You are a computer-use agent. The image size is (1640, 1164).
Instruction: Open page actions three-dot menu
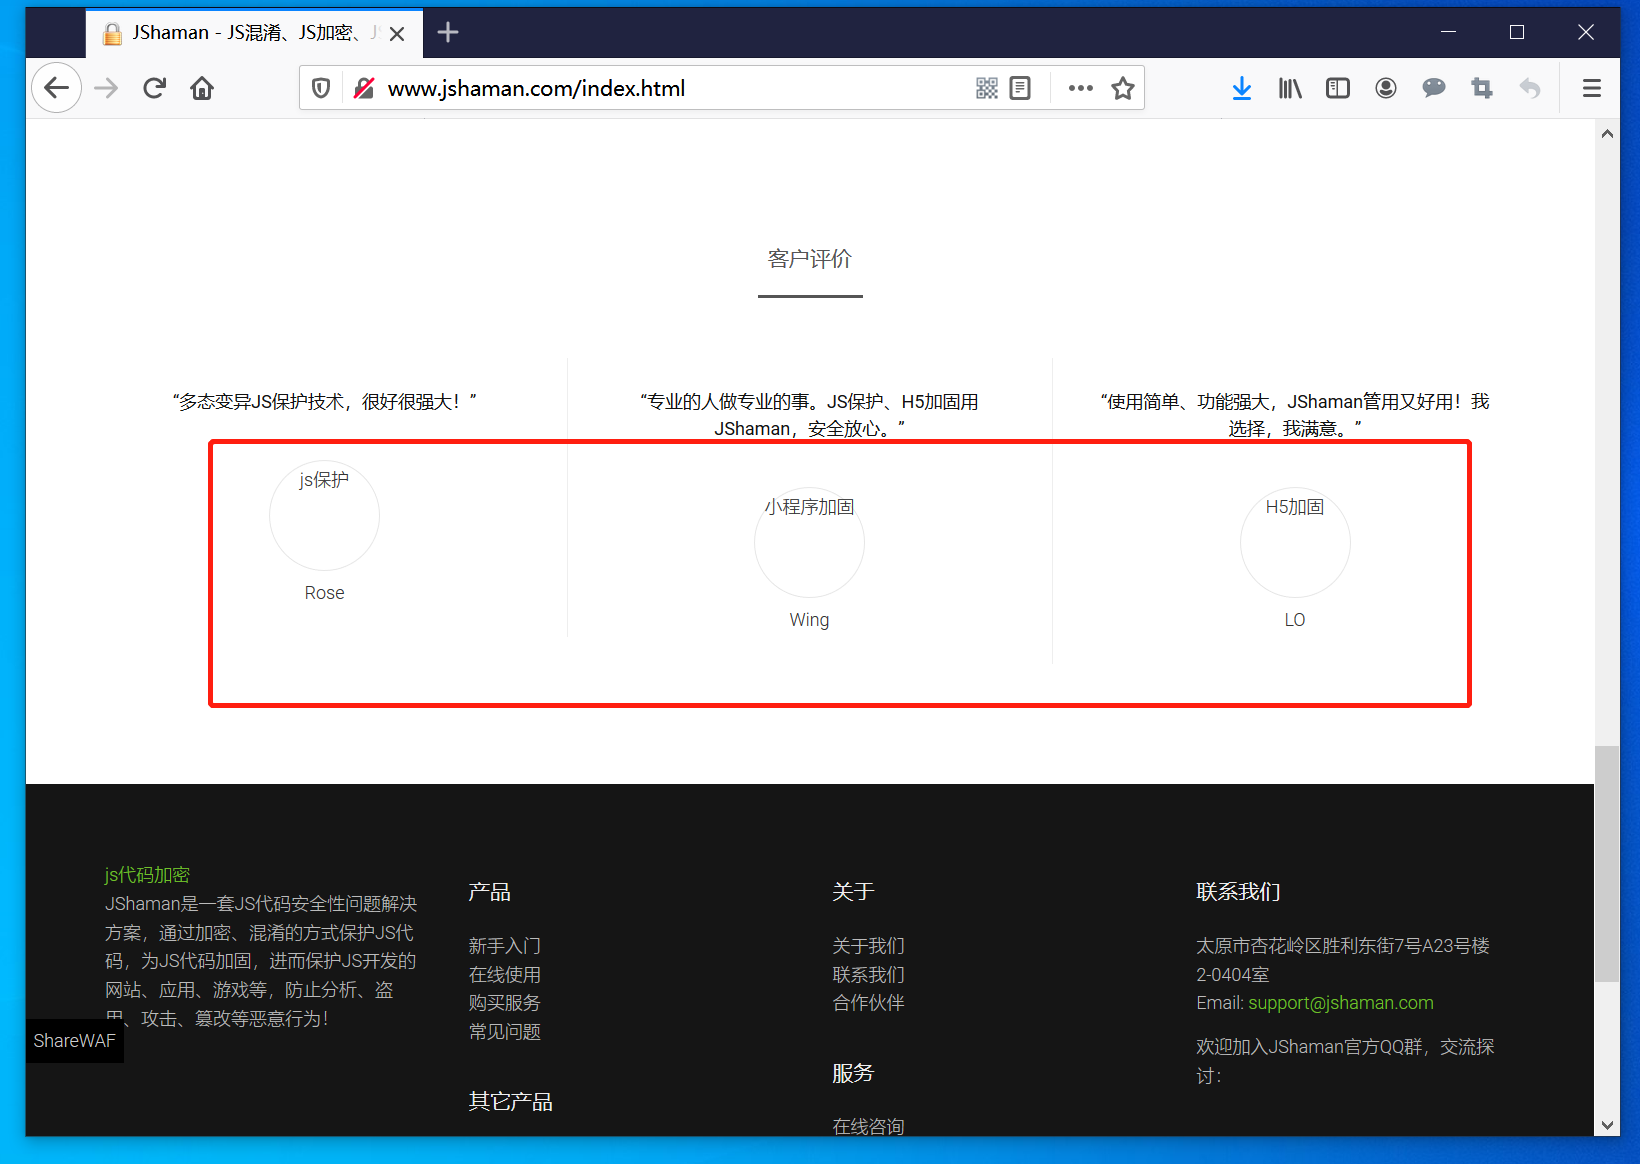[x=1080, y=88]
